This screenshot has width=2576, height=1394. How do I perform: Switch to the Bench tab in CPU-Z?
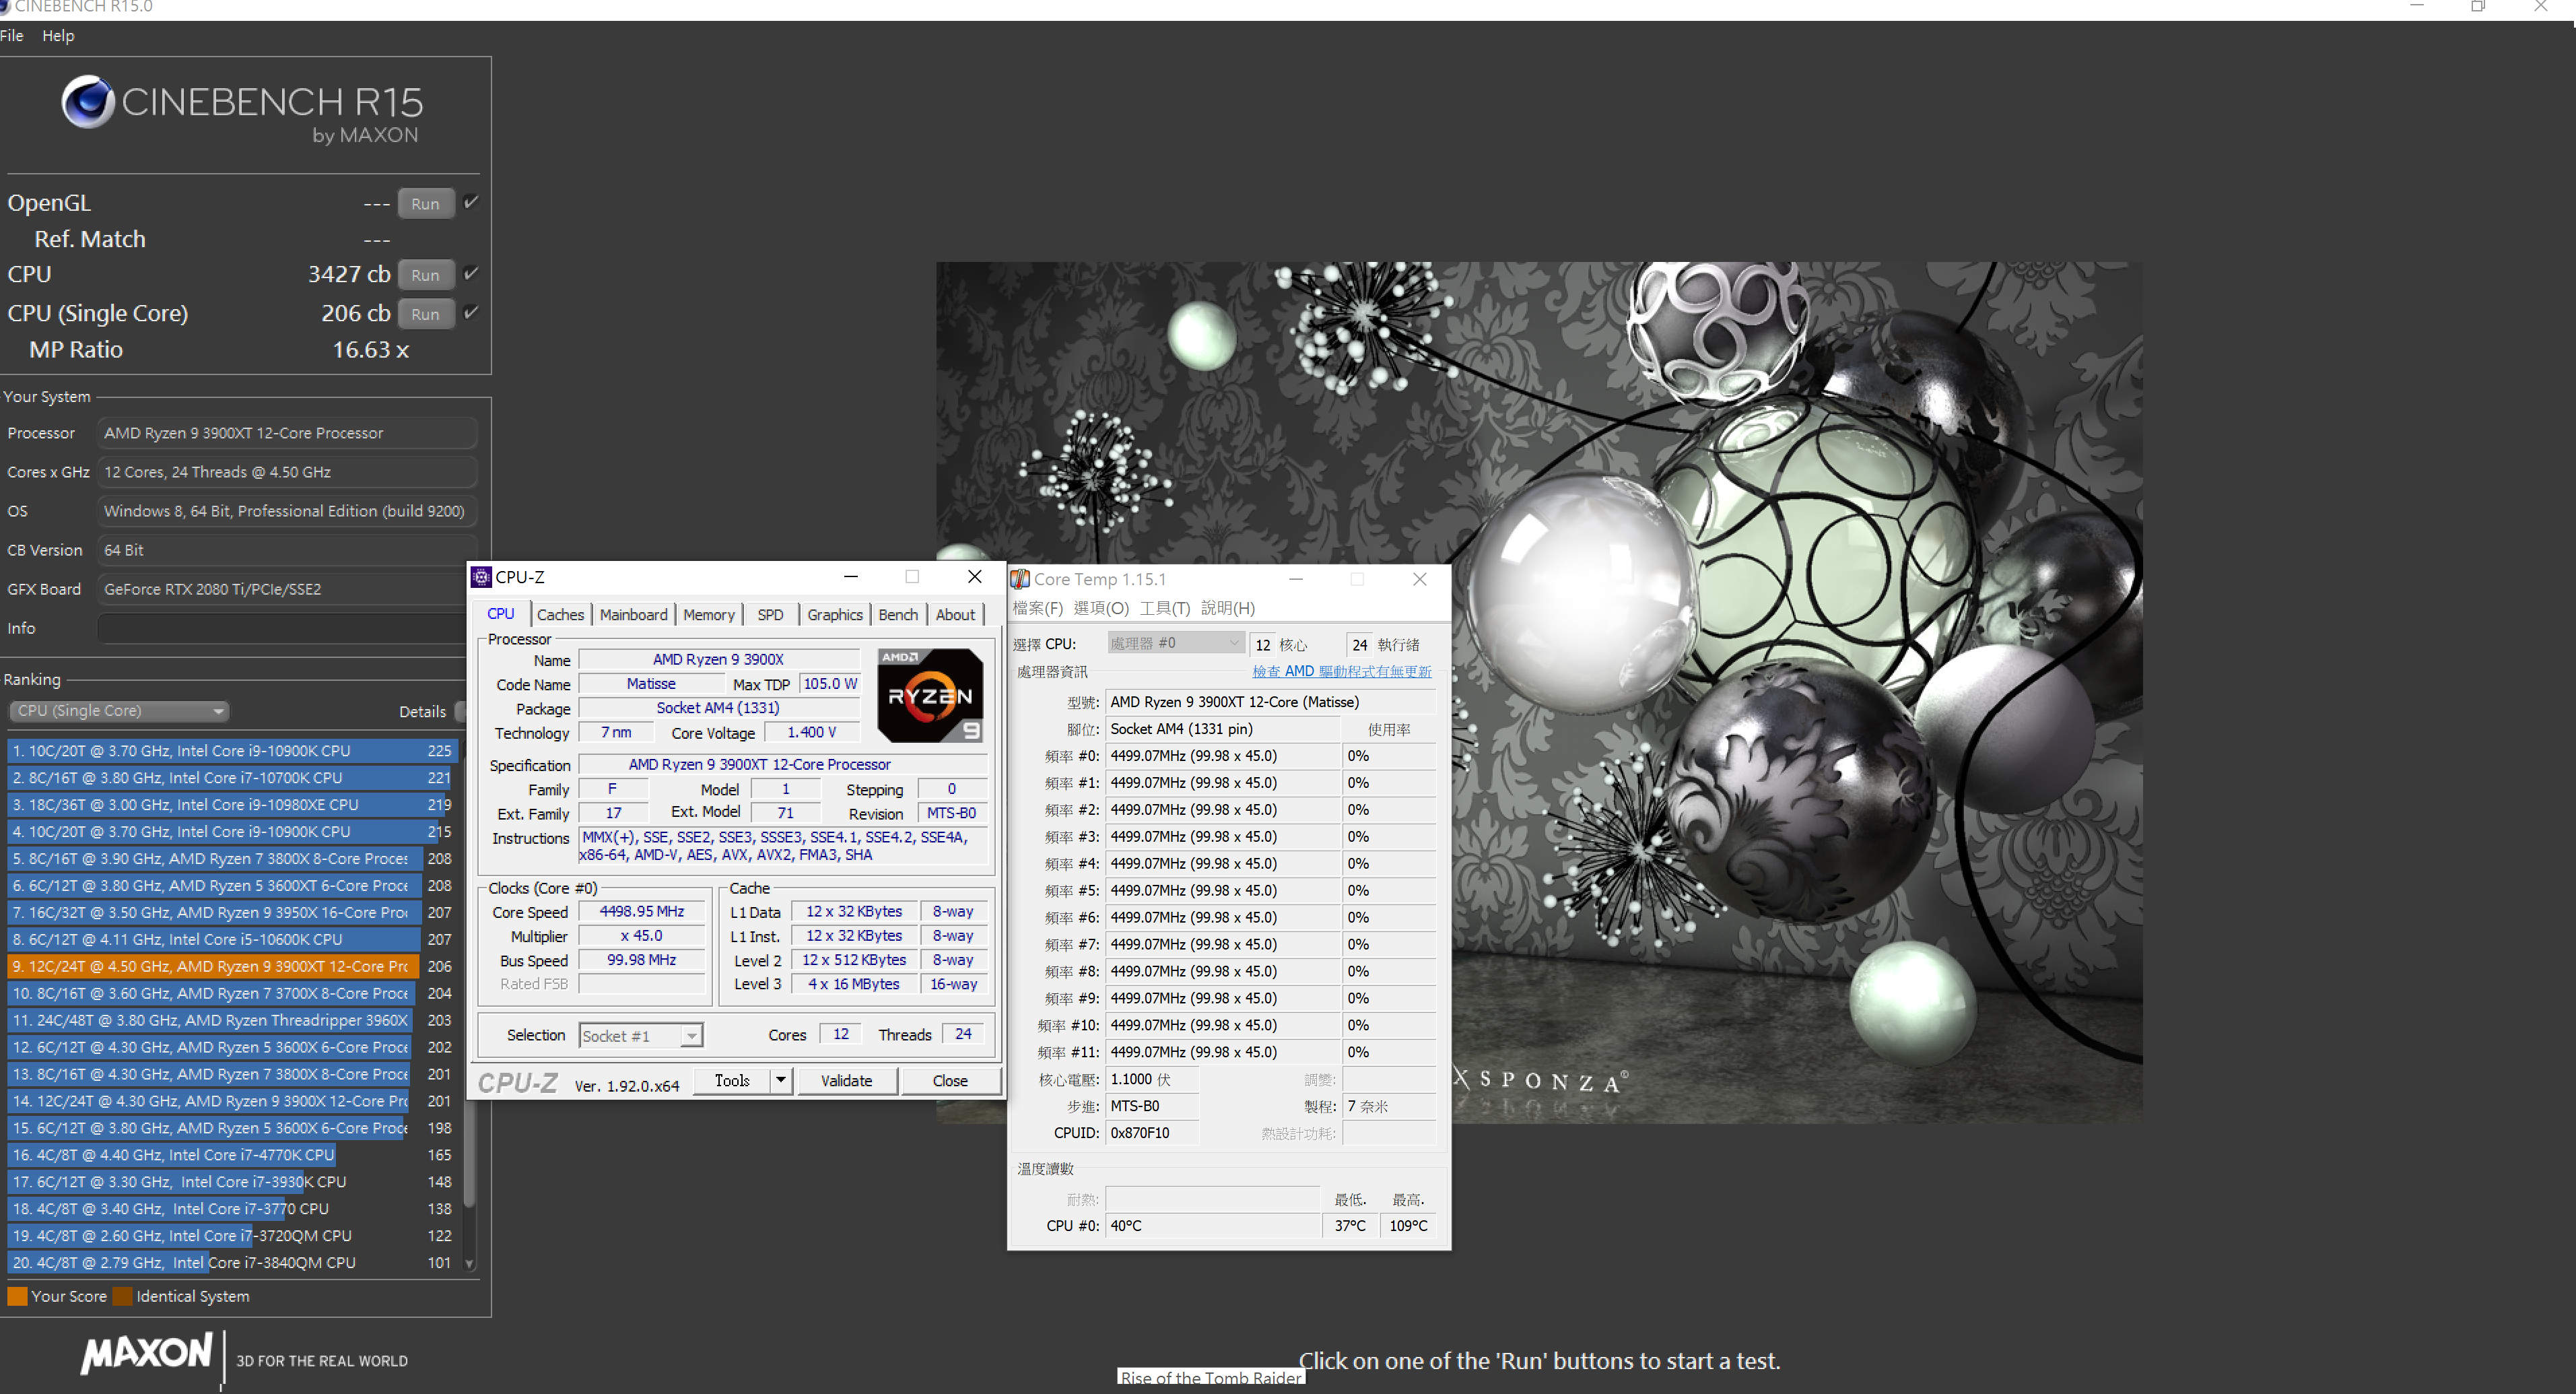pyautogui.click(x=898, y=614)
